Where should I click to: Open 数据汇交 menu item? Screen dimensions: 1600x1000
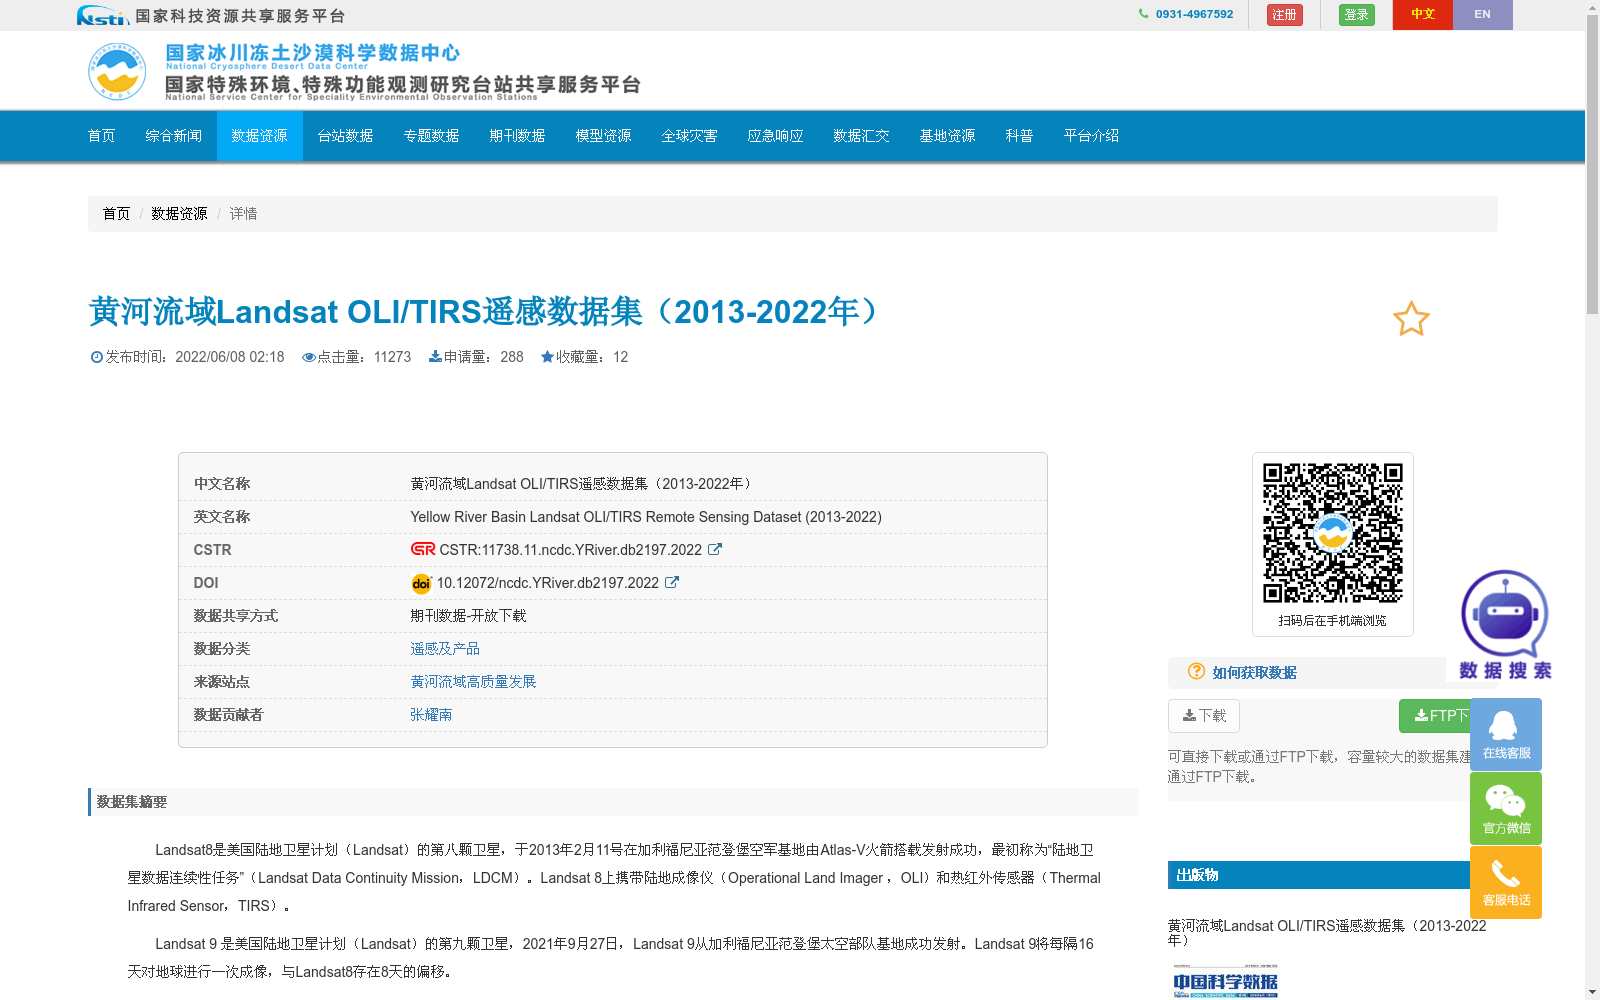[x=862, y=136]
